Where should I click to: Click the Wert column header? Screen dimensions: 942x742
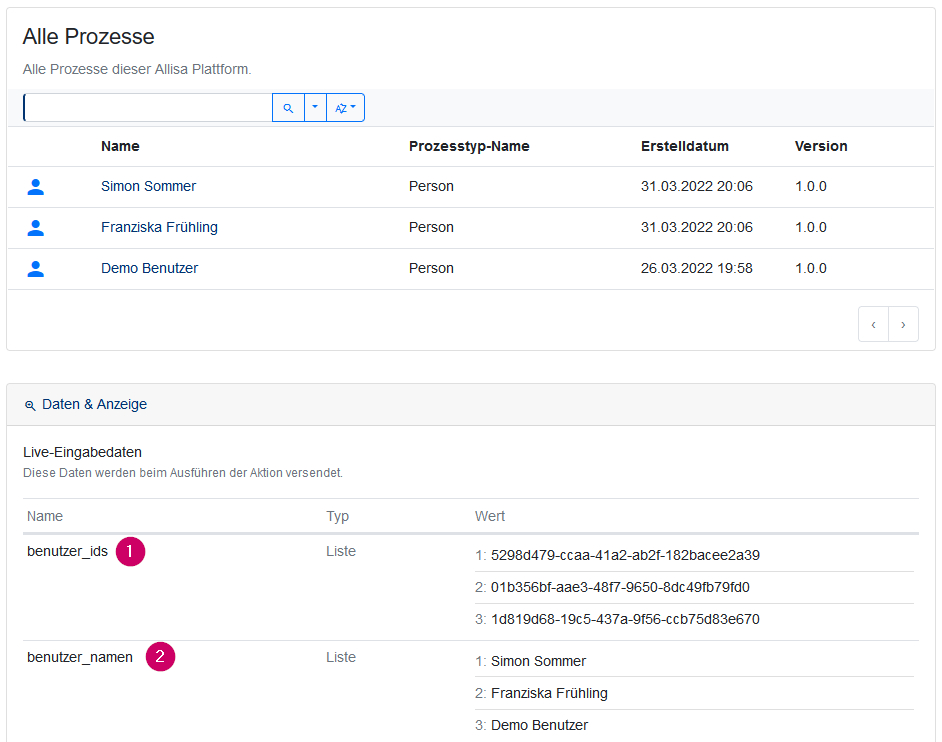coord(490,516)
